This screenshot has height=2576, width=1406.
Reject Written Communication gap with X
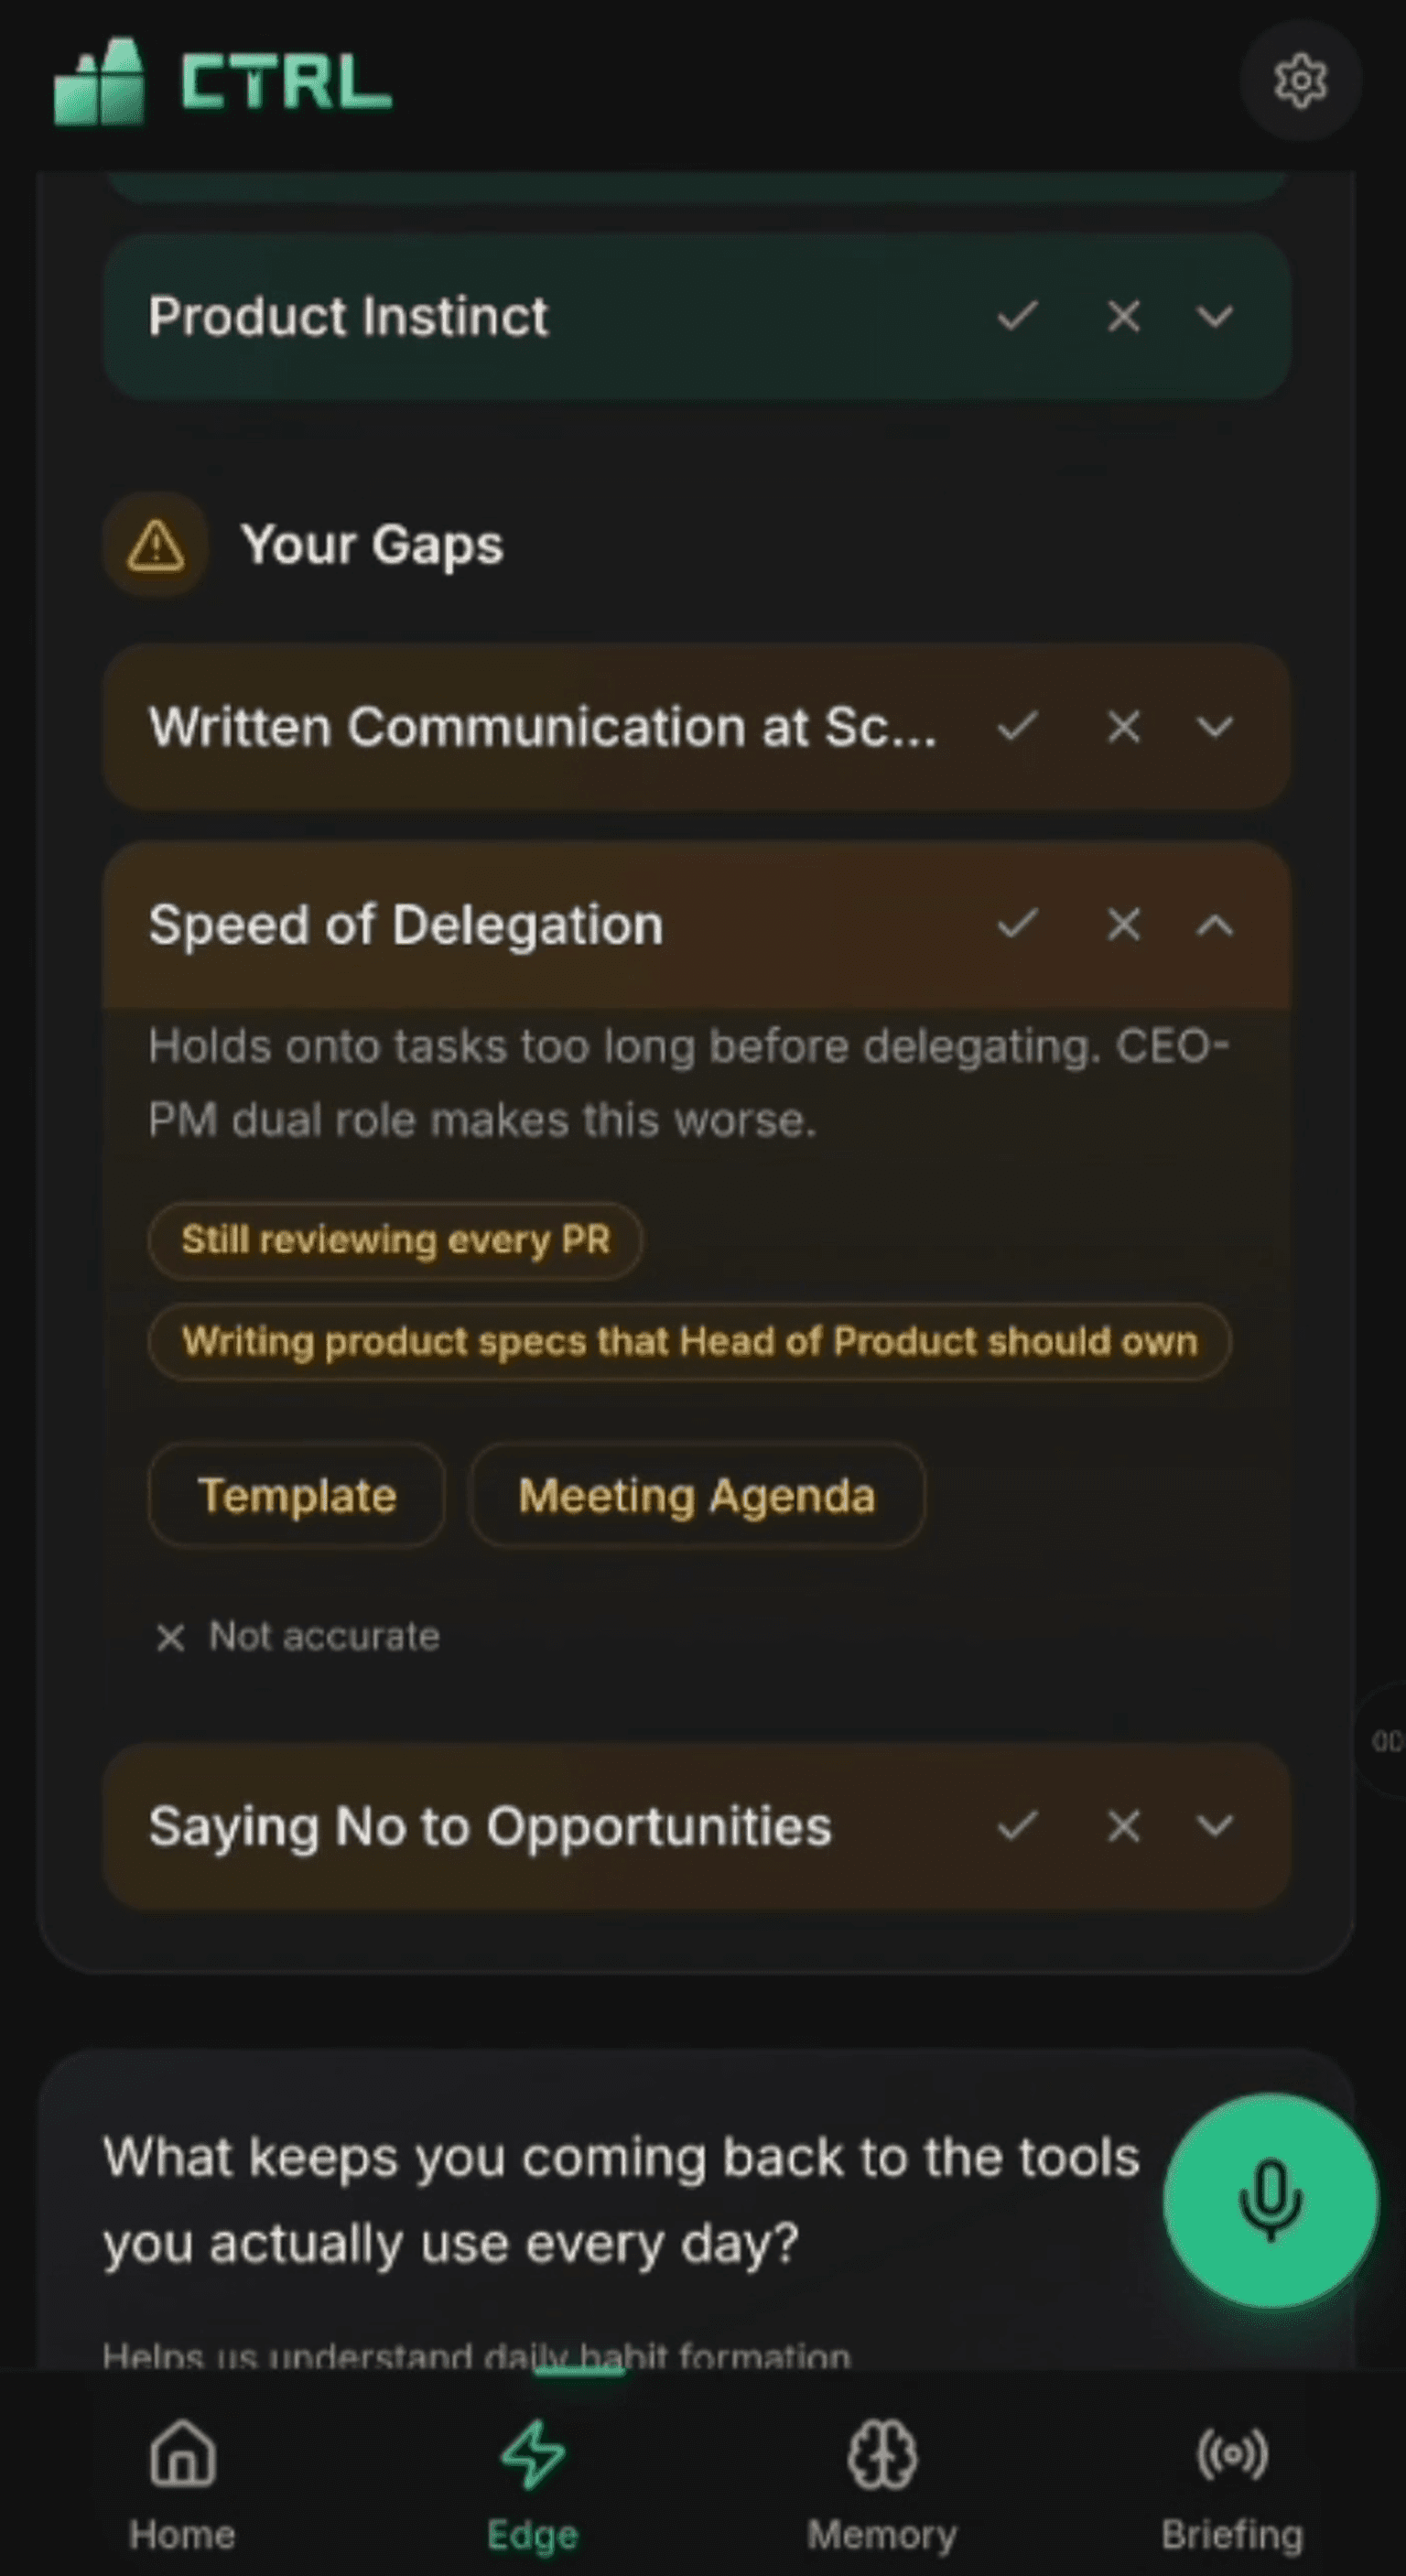(1123, 727)
